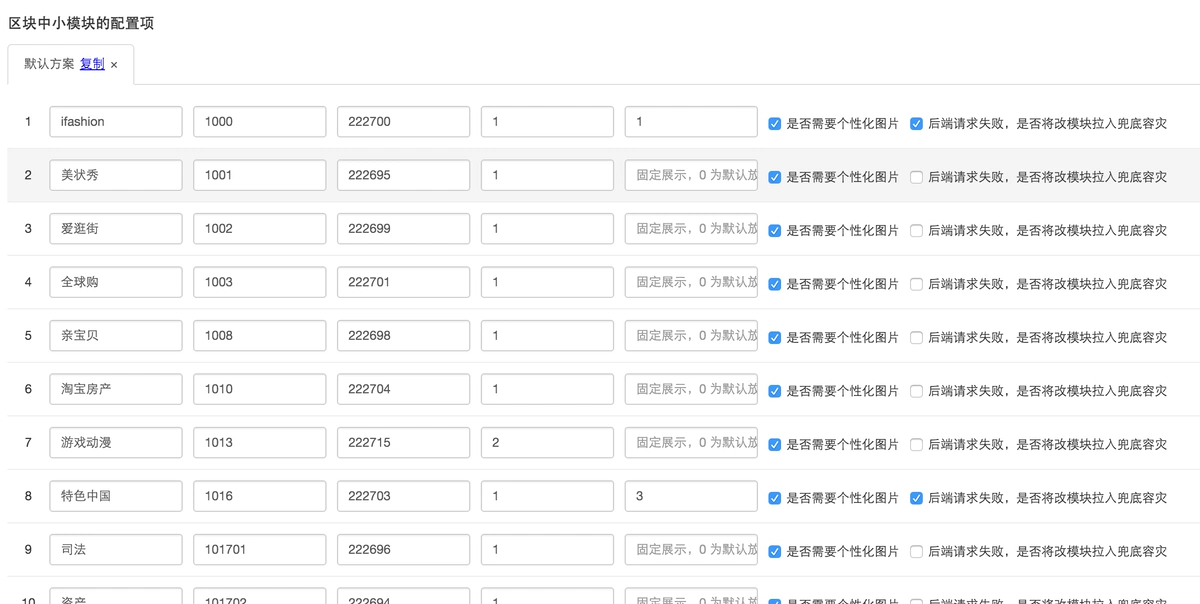
Task: Click the 1008 input field
Action: click(260, 336)
